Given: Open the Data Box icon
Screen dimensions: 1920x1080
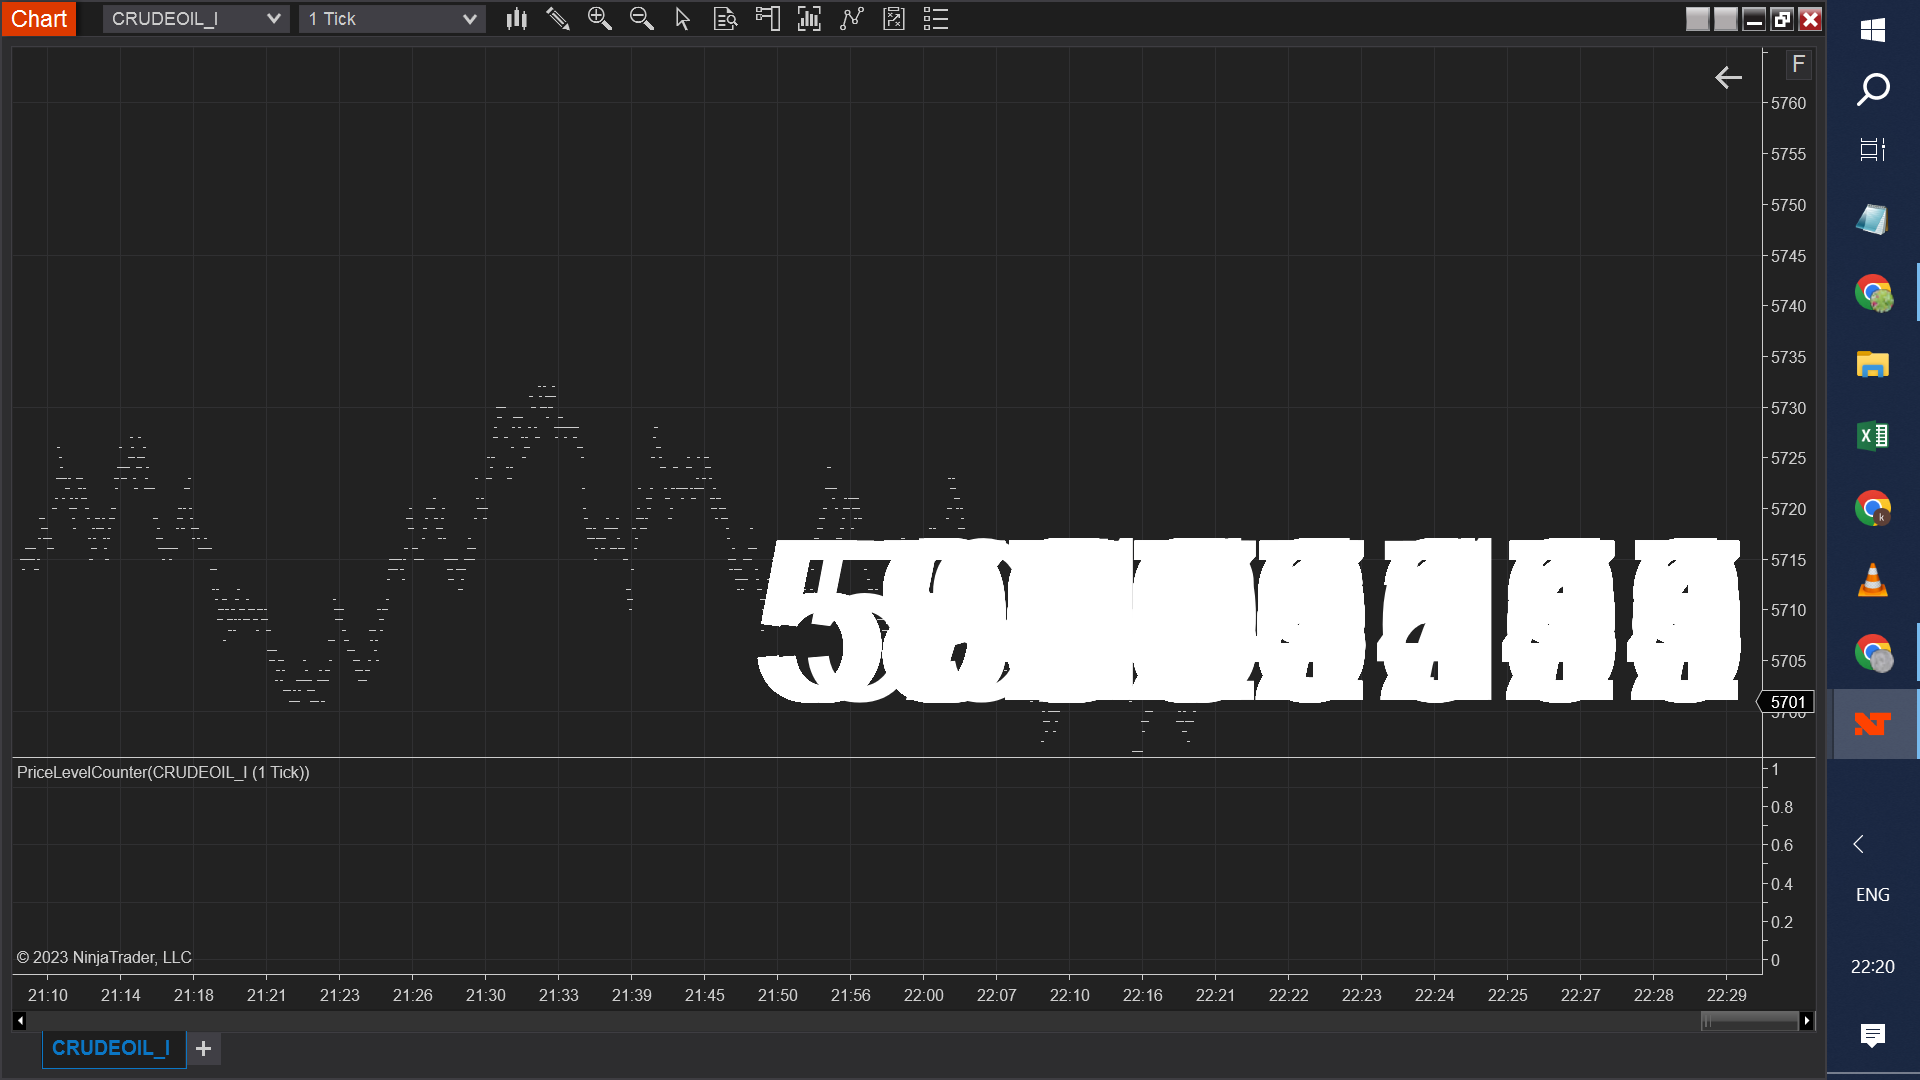Looking at the screenshot, I should [725, 19].
